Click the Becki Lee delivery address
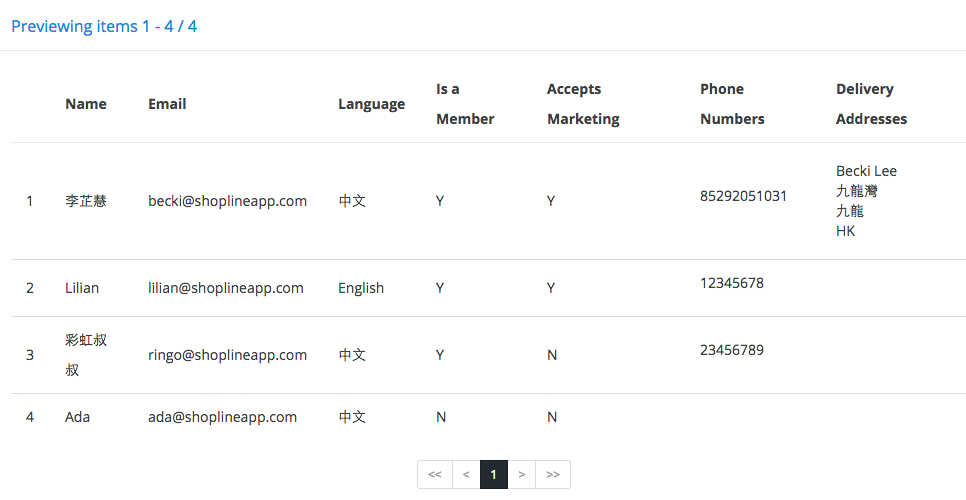Screen dimensions: 966x500 (x=866, y=171)
